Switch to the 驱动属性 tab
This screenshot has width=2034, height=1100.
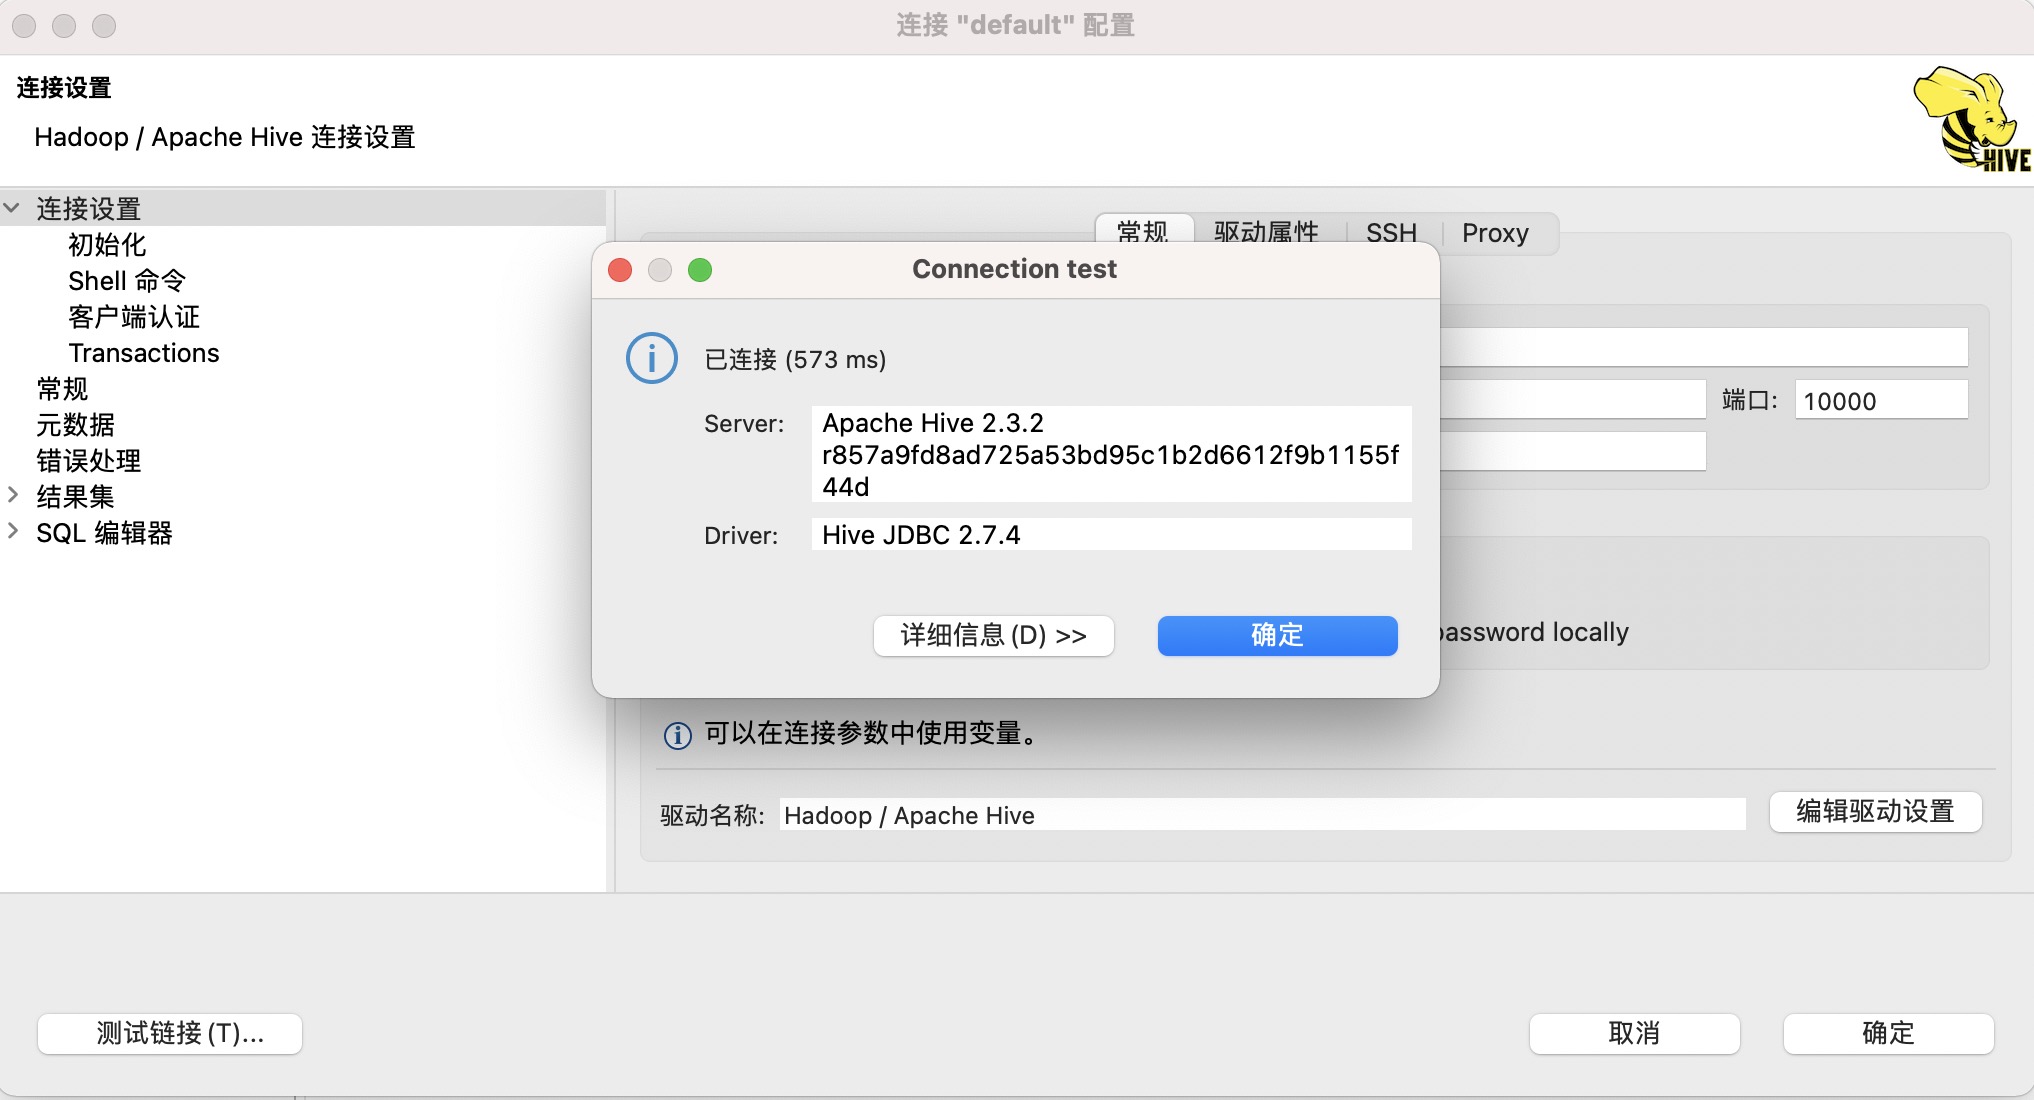(x=1266, y=232)
